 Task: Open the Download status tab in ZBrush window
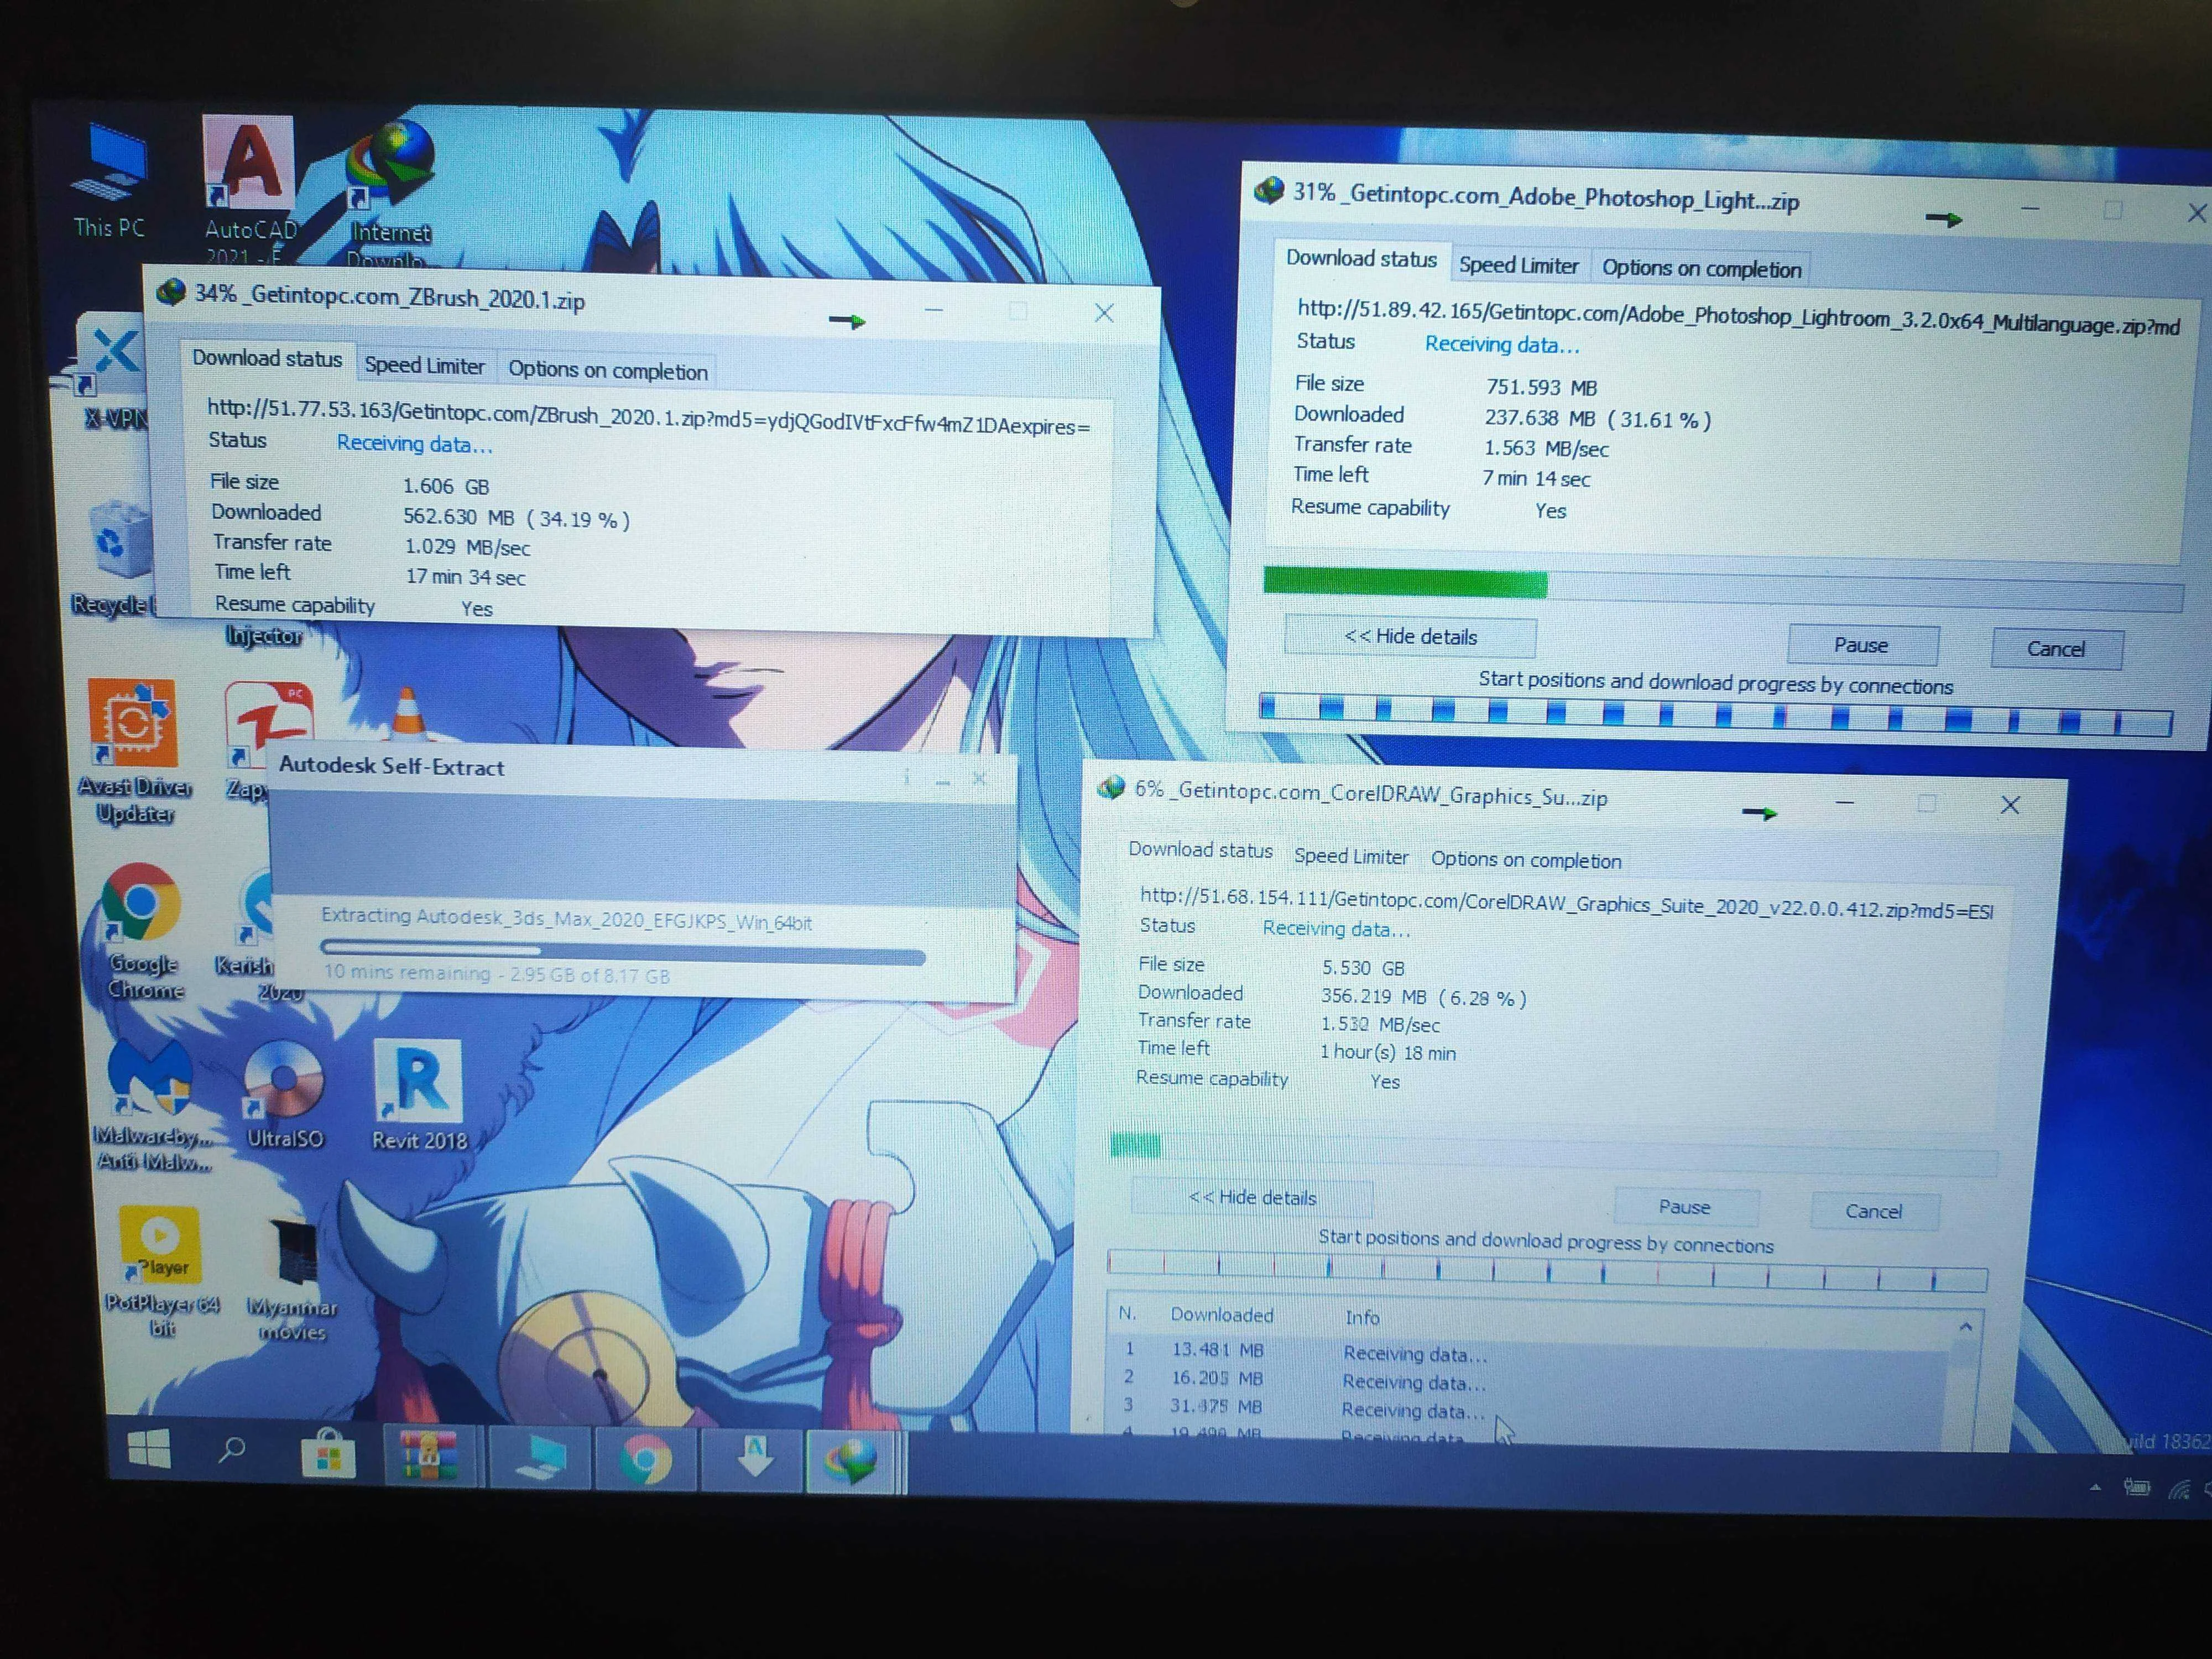[x=267, y=359]
